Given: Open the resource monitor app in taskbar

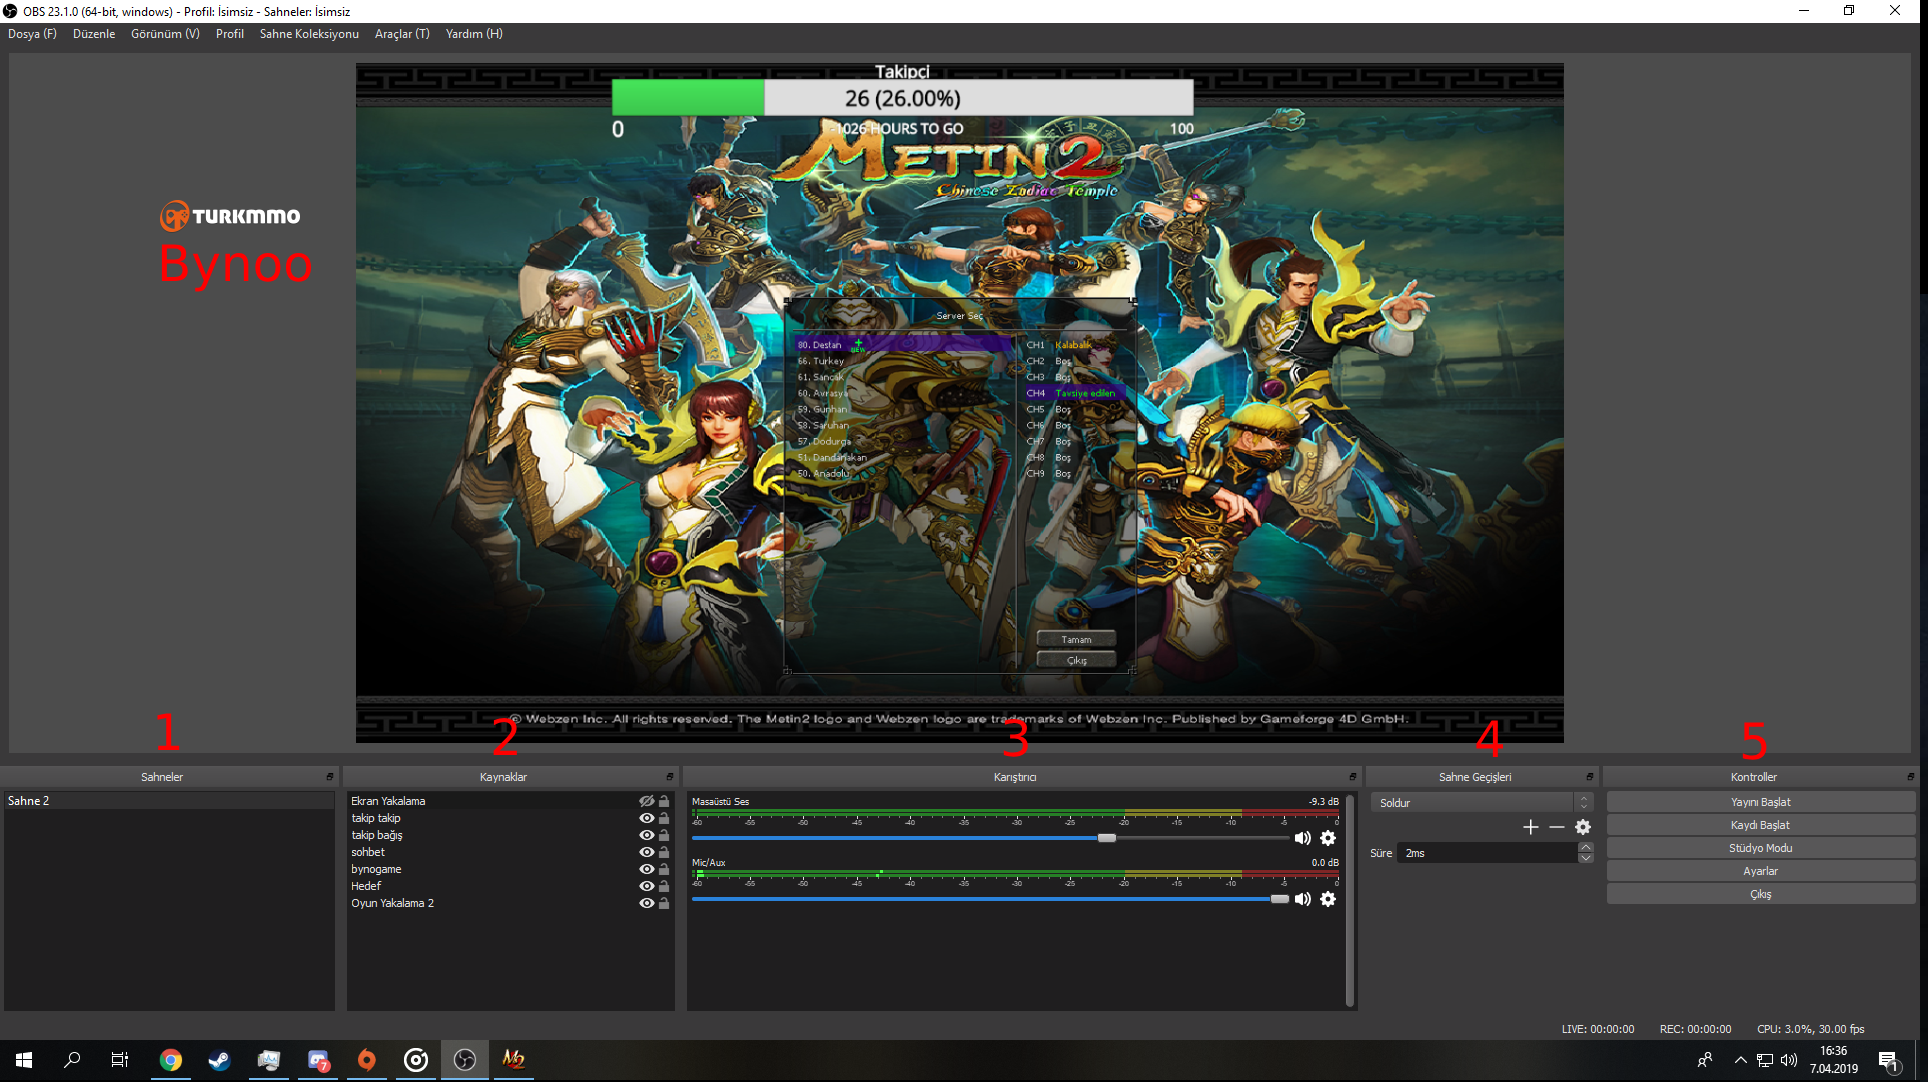Looking at the screenshot, I should [x=269, y=1060].
